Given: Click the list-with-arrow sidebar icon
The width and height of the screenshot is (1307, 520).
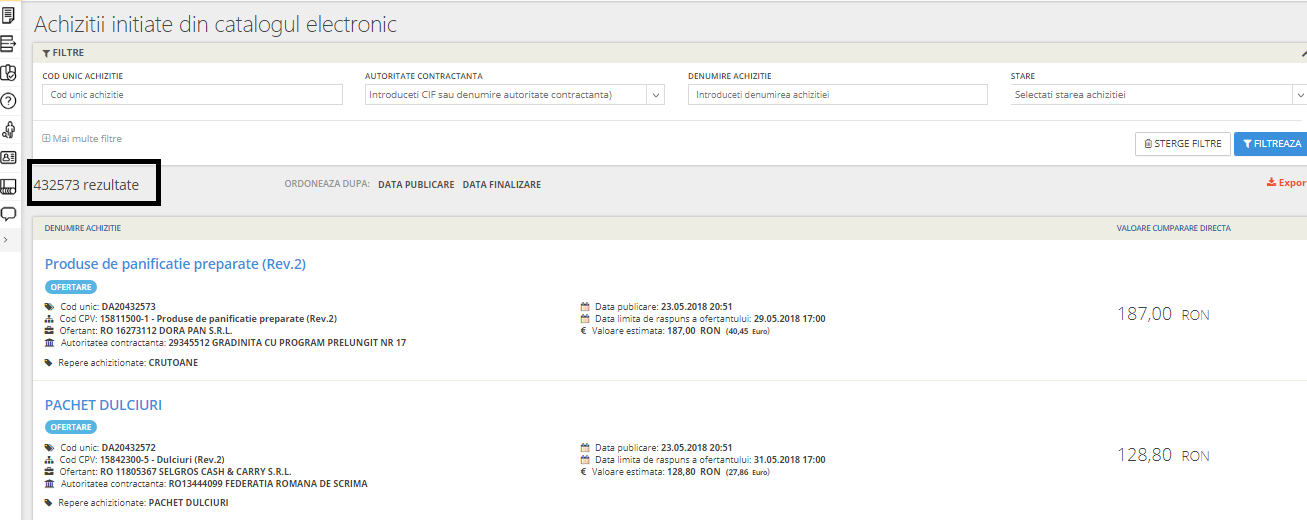Looking at the screenshot, I should click(x=9, y=43).
